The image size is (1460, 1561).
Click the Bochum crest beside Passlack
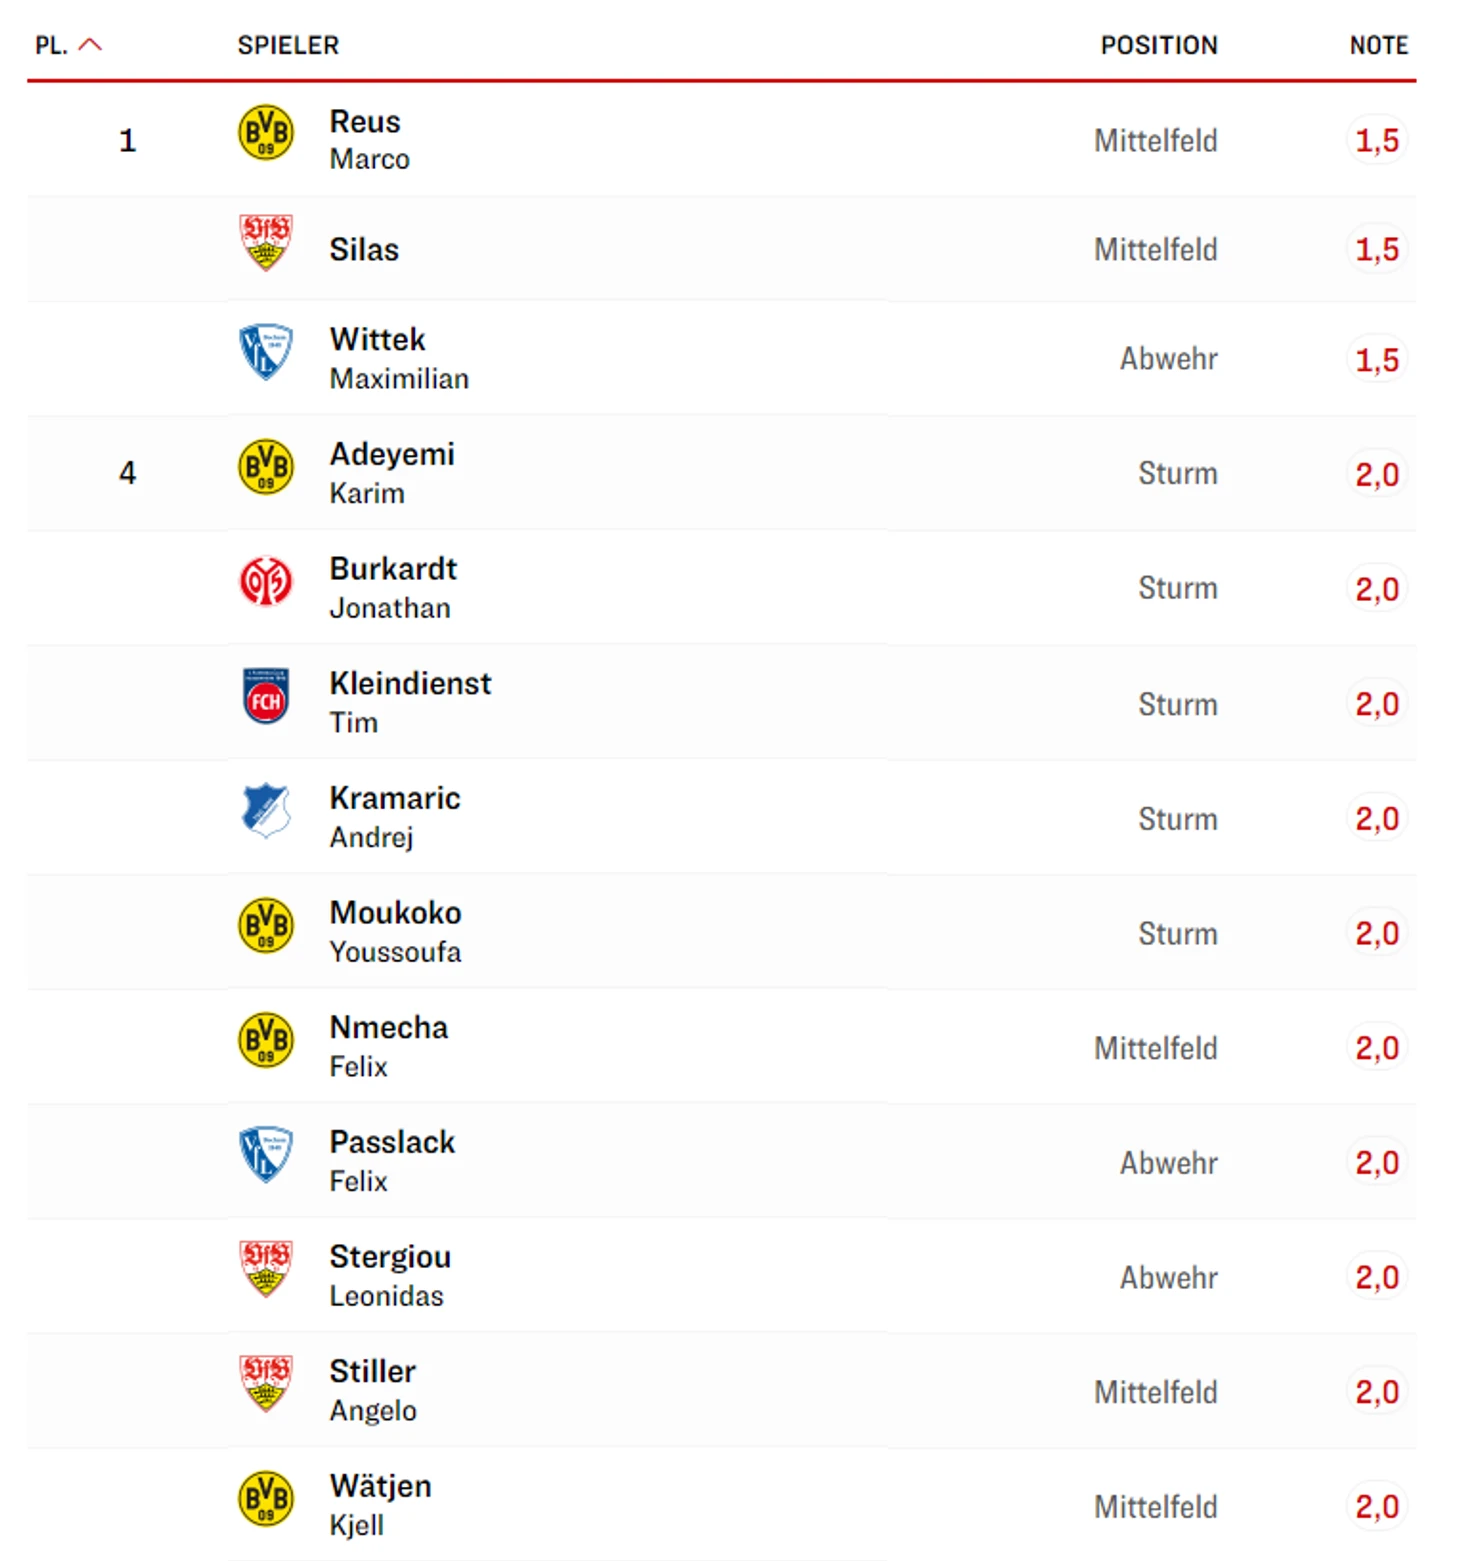[x=266, y=1154]
